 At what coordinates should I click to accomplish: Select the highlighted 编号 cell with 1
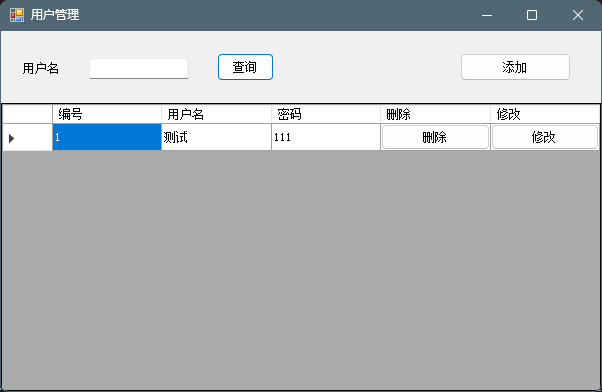coord(107,137)
